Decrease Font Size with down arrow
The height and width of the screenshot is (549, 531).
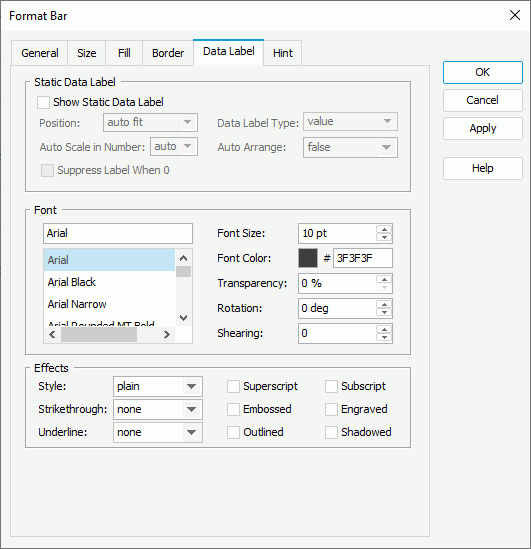pos(384,237)
